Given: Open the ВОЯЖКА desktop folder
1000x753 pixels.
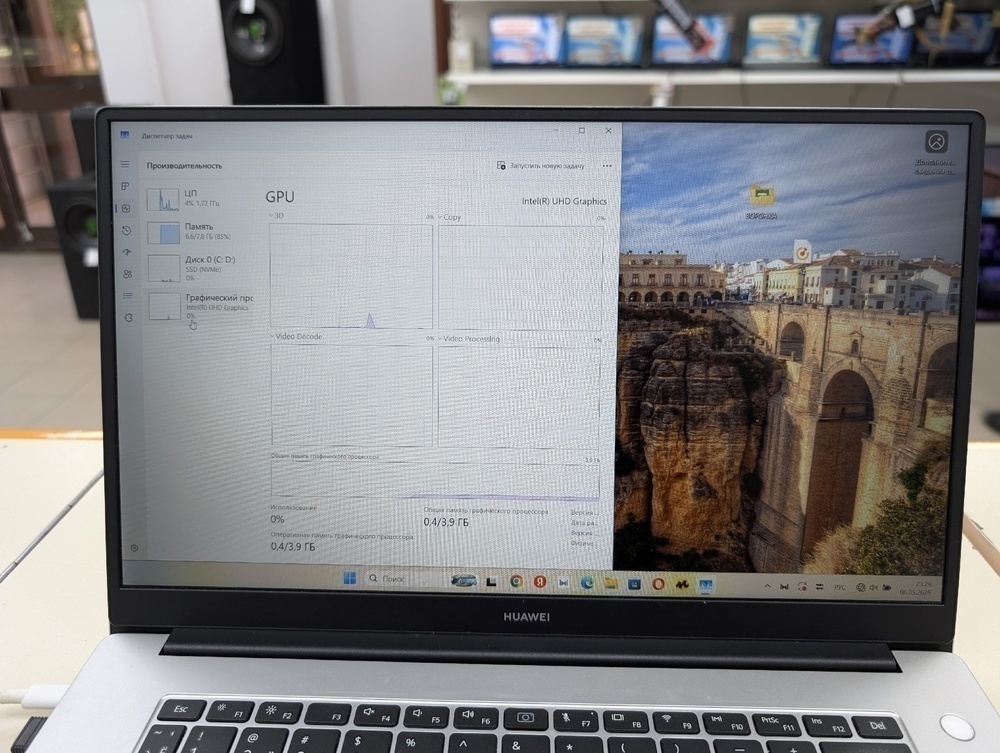Looking at the screenshot, I should click(x=761, y=202).
